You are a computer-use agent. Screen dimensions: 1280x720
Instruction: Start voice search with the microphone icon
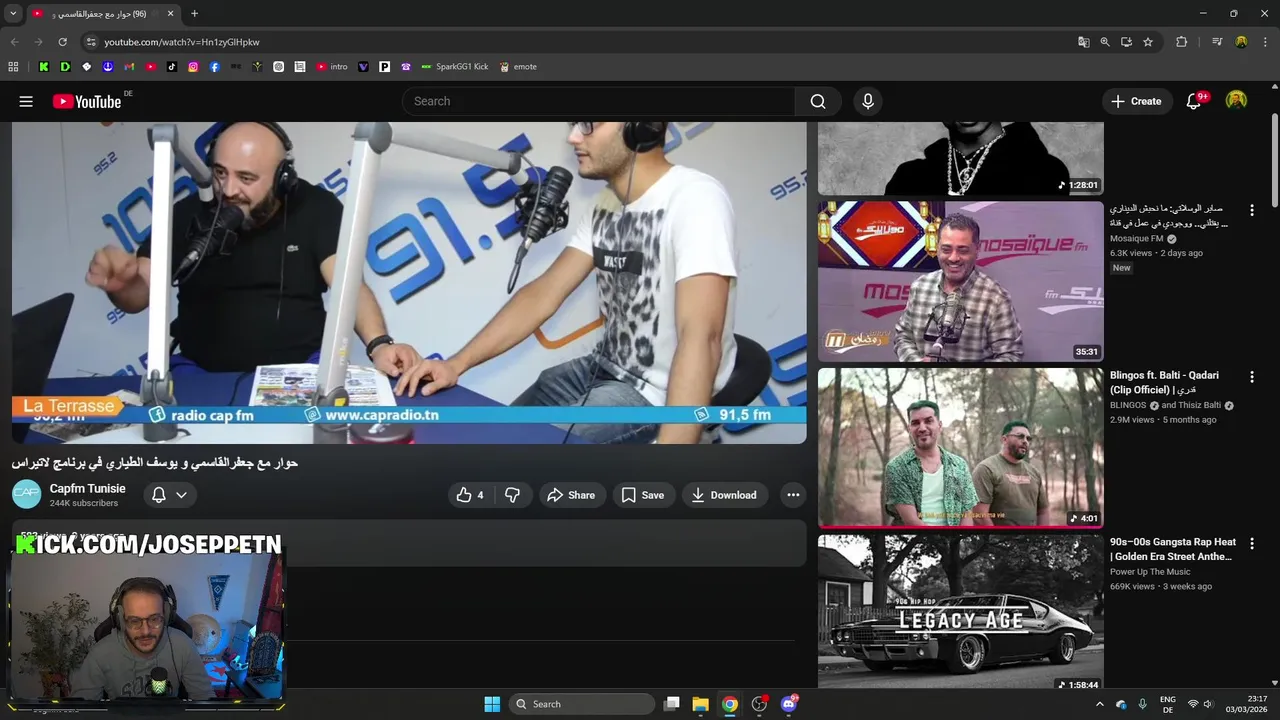click(x=868, y=101)
